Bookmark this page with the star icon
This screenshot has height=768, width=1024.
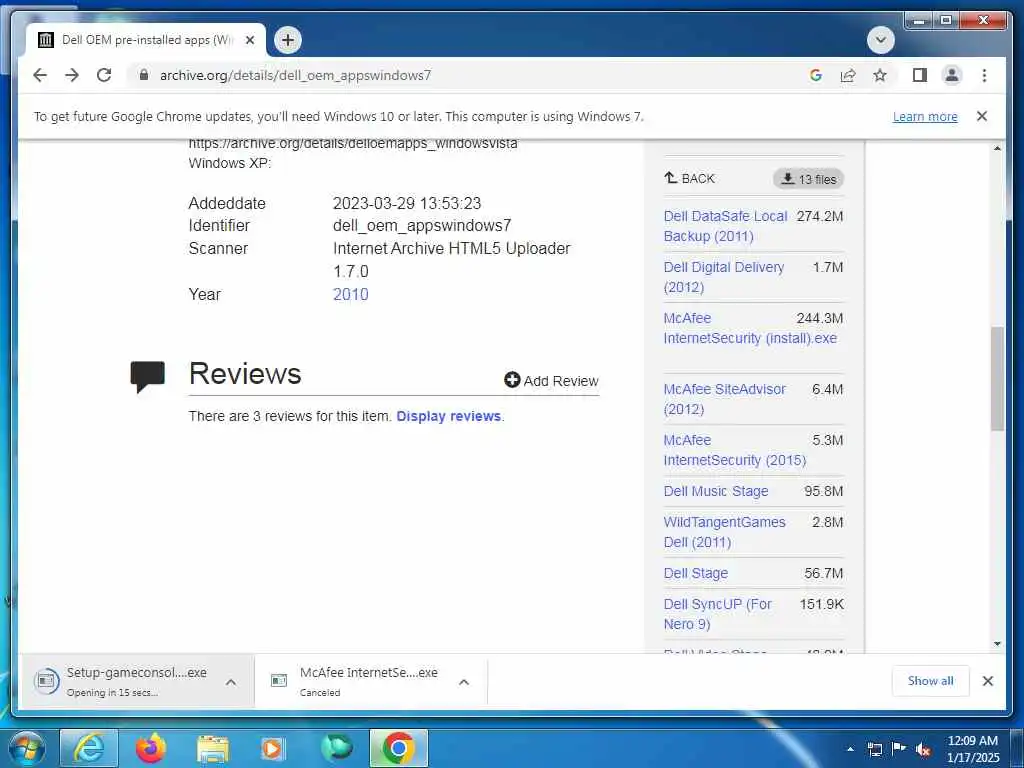click(x=880, y=75)
